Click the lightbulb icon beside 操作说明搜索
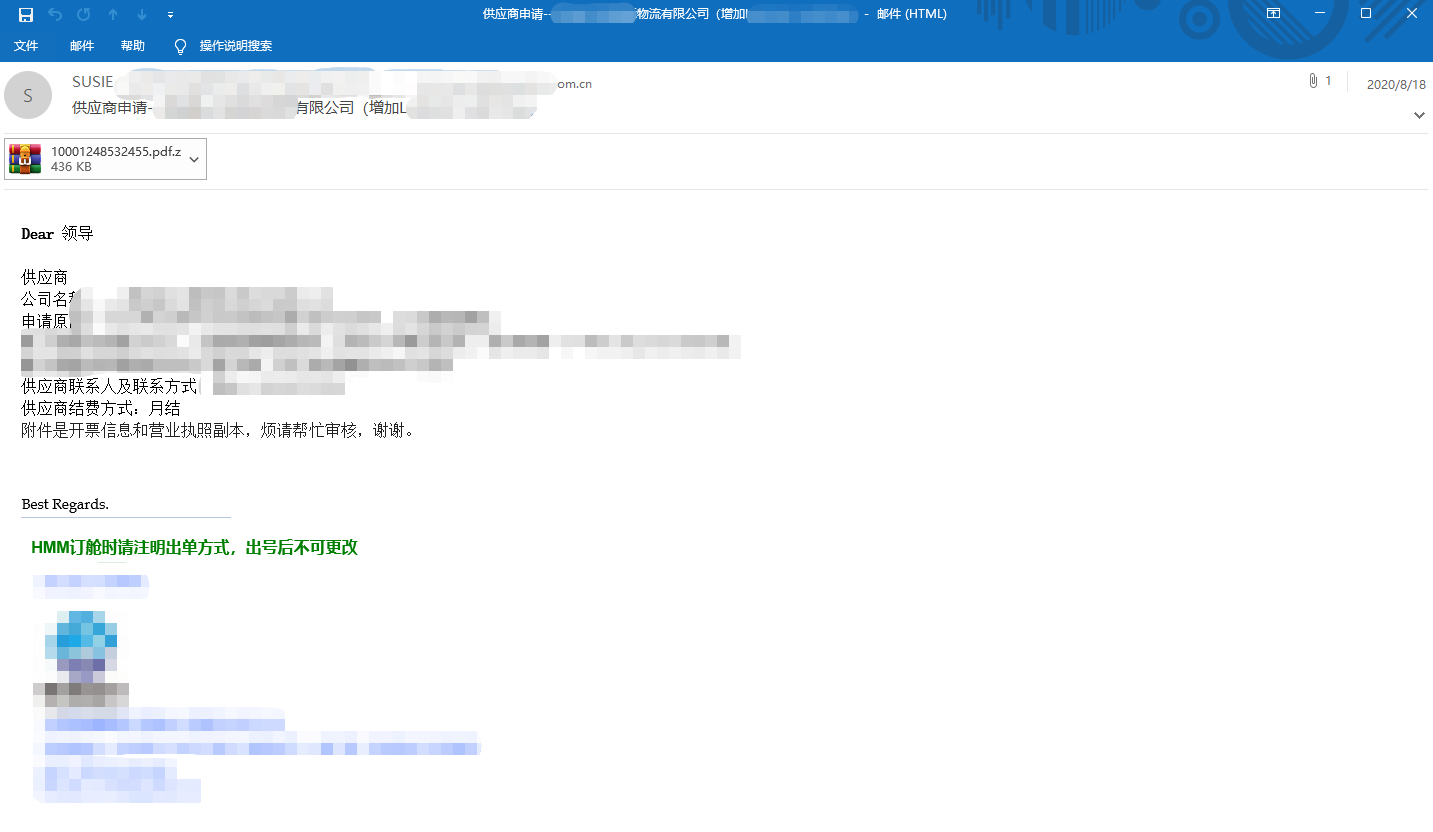This screenshot has height=832, width=1433. [180, 46]
